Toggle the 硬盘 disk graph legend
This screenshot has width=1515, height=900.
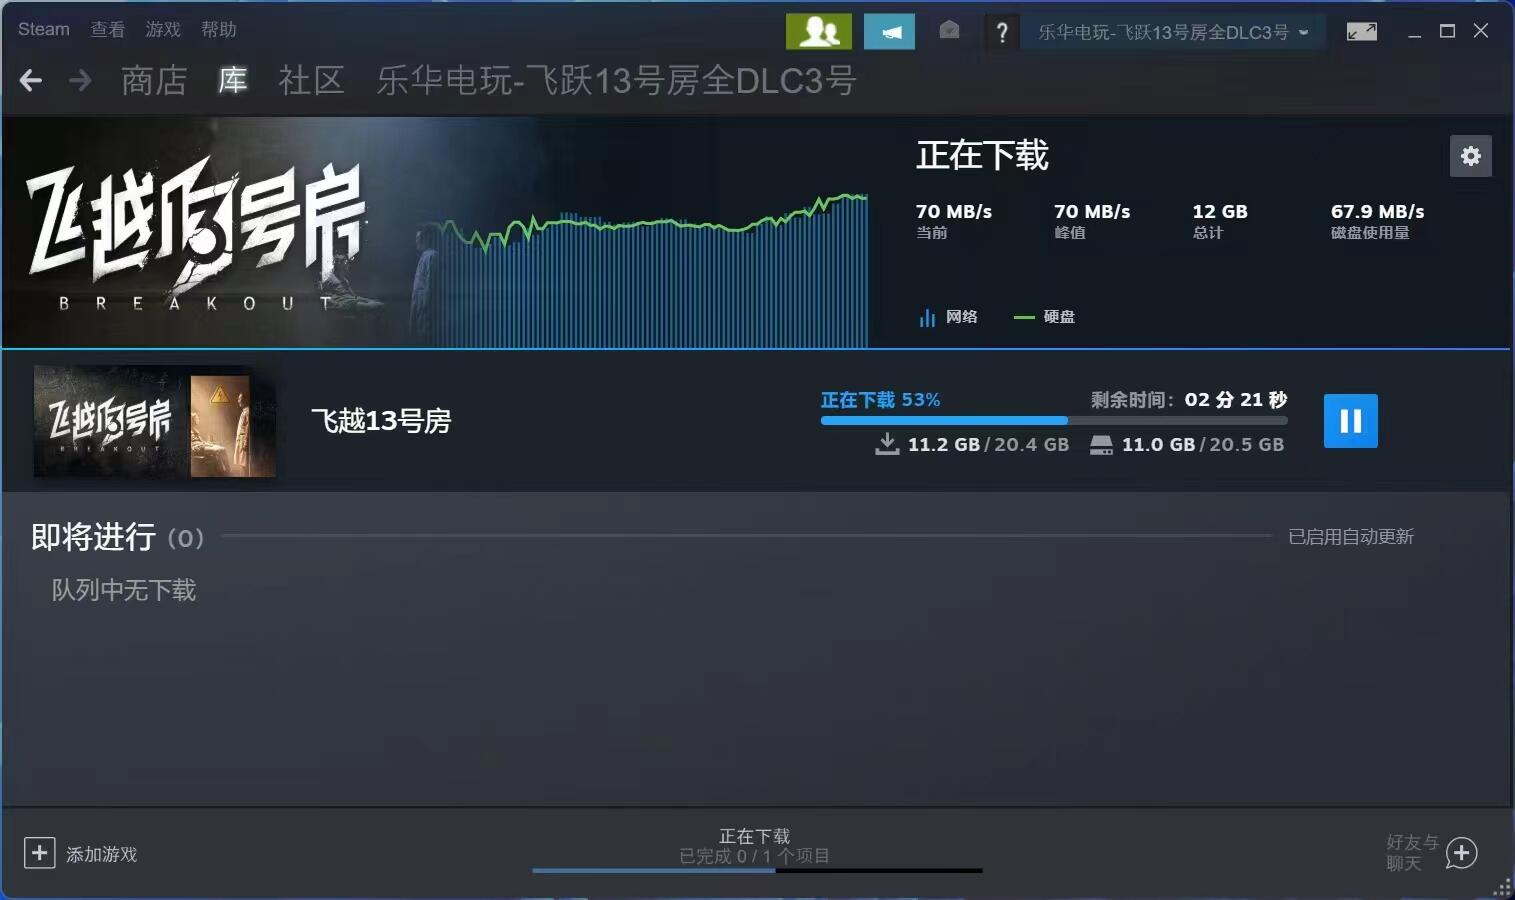(x=1045, y=317)
